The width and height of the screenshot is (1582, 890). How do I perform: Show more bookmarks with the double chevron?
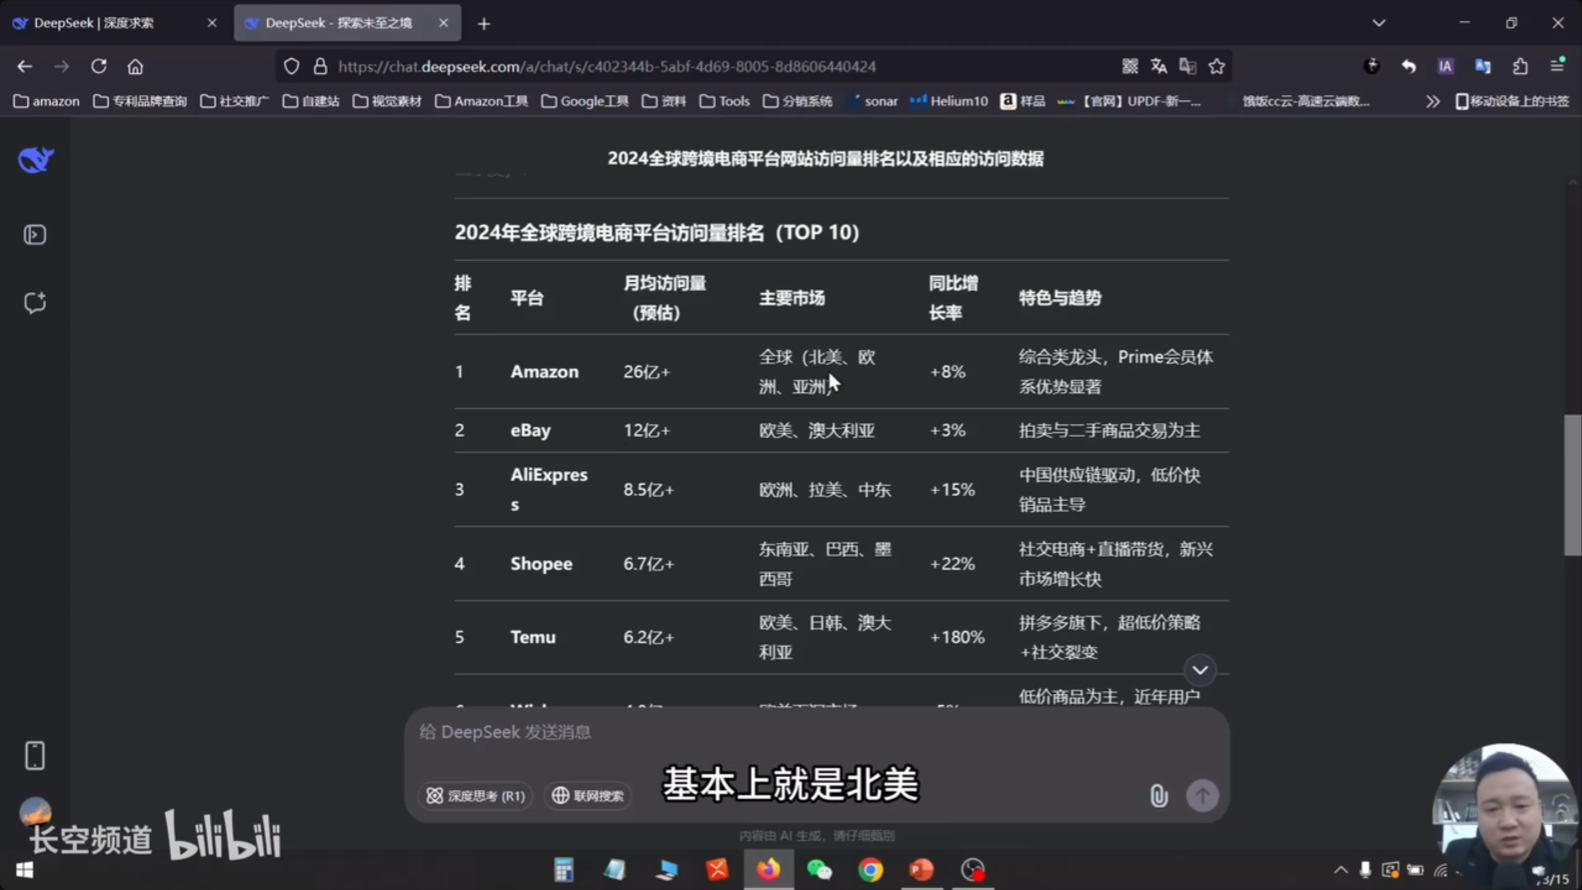tap(1433, 101)
